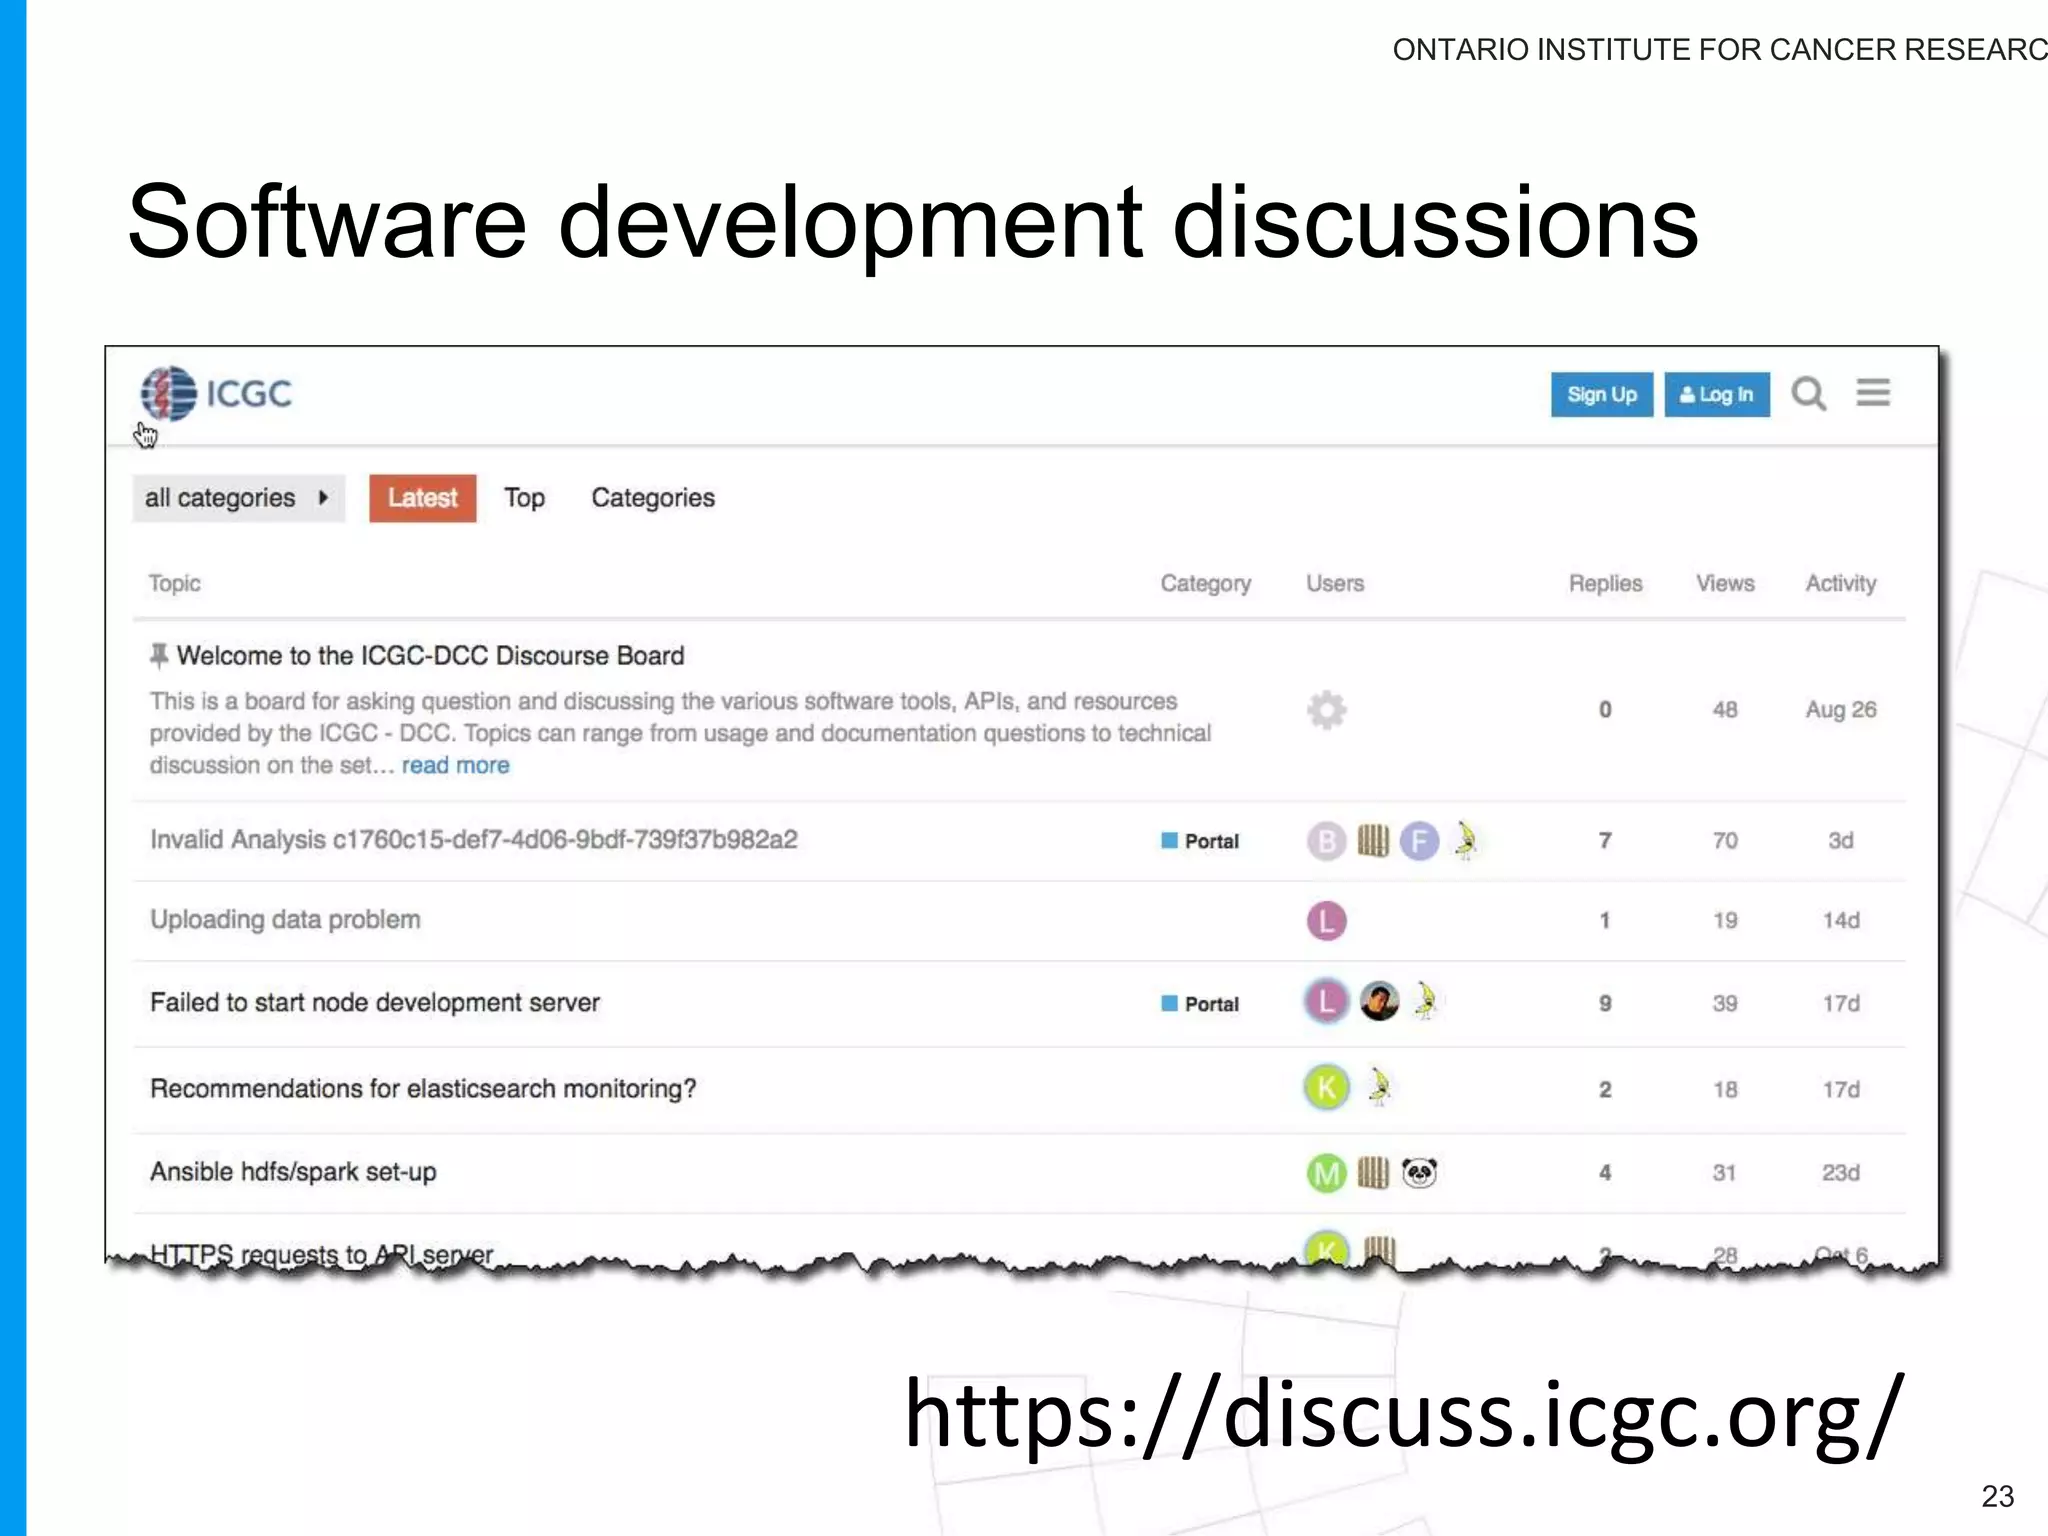The image size is (2048, 1536).
Task: Sort topics by the Replies column header
Action: point(1604,583)
